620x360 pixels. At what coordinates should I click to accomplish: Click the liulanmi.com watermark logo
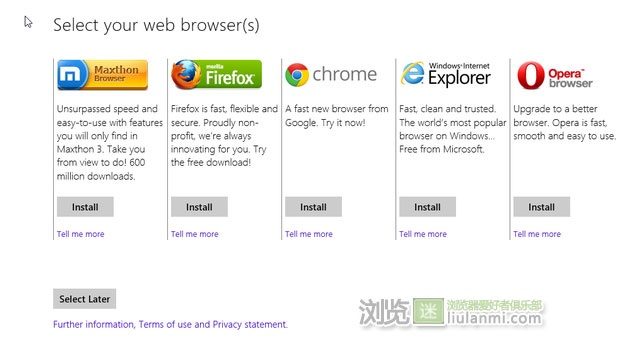pyautogui.click(x=451, y=312)
